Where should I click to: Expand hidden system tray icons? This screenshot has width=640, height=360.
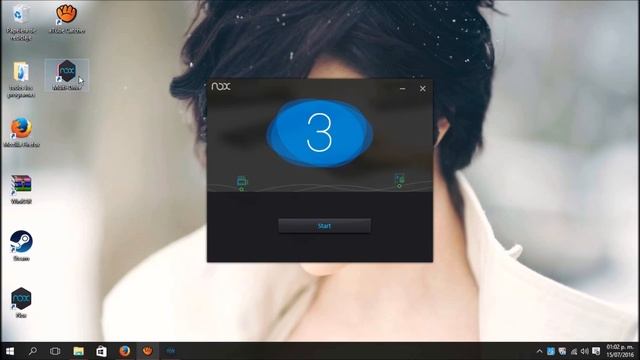539,351
